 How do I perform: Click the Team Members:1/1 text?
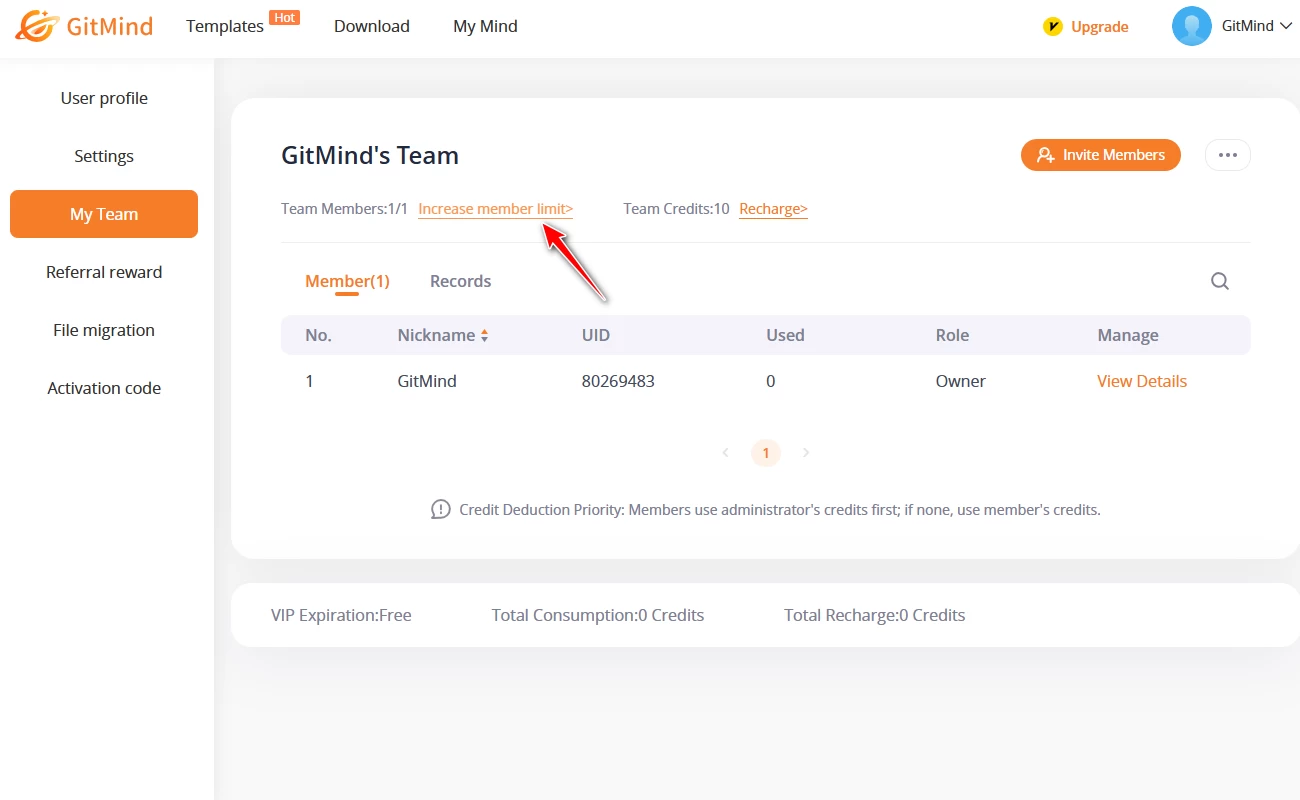345,209
